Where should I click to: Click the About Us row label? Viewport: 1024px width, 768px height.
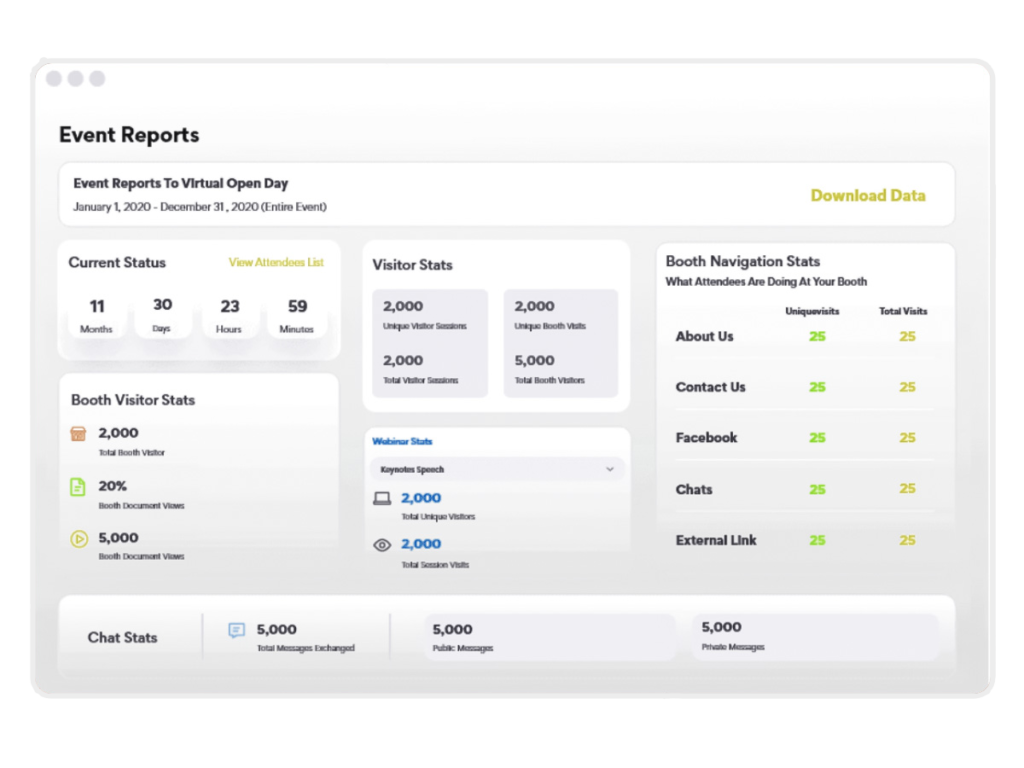point(705,336)
